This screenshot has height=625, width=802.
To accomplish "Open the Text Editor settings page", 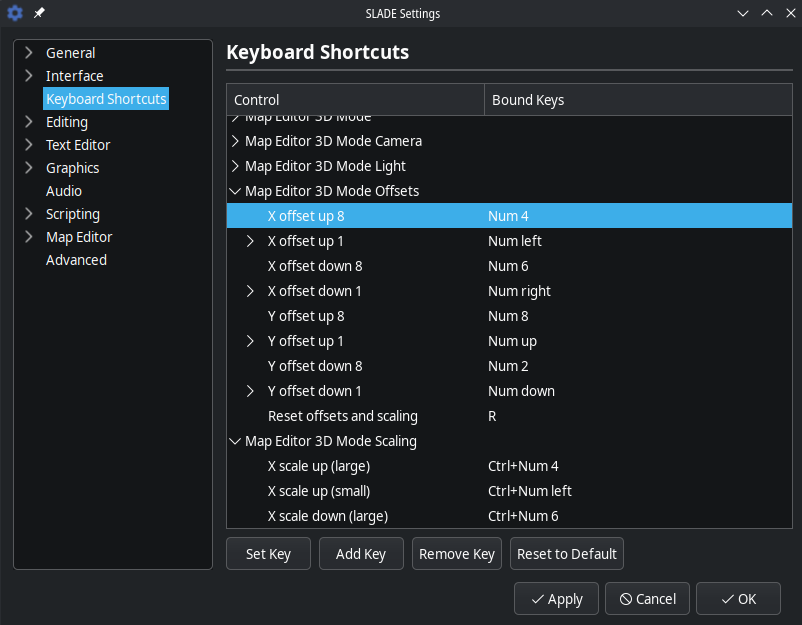I will click(x=78, y=145).
